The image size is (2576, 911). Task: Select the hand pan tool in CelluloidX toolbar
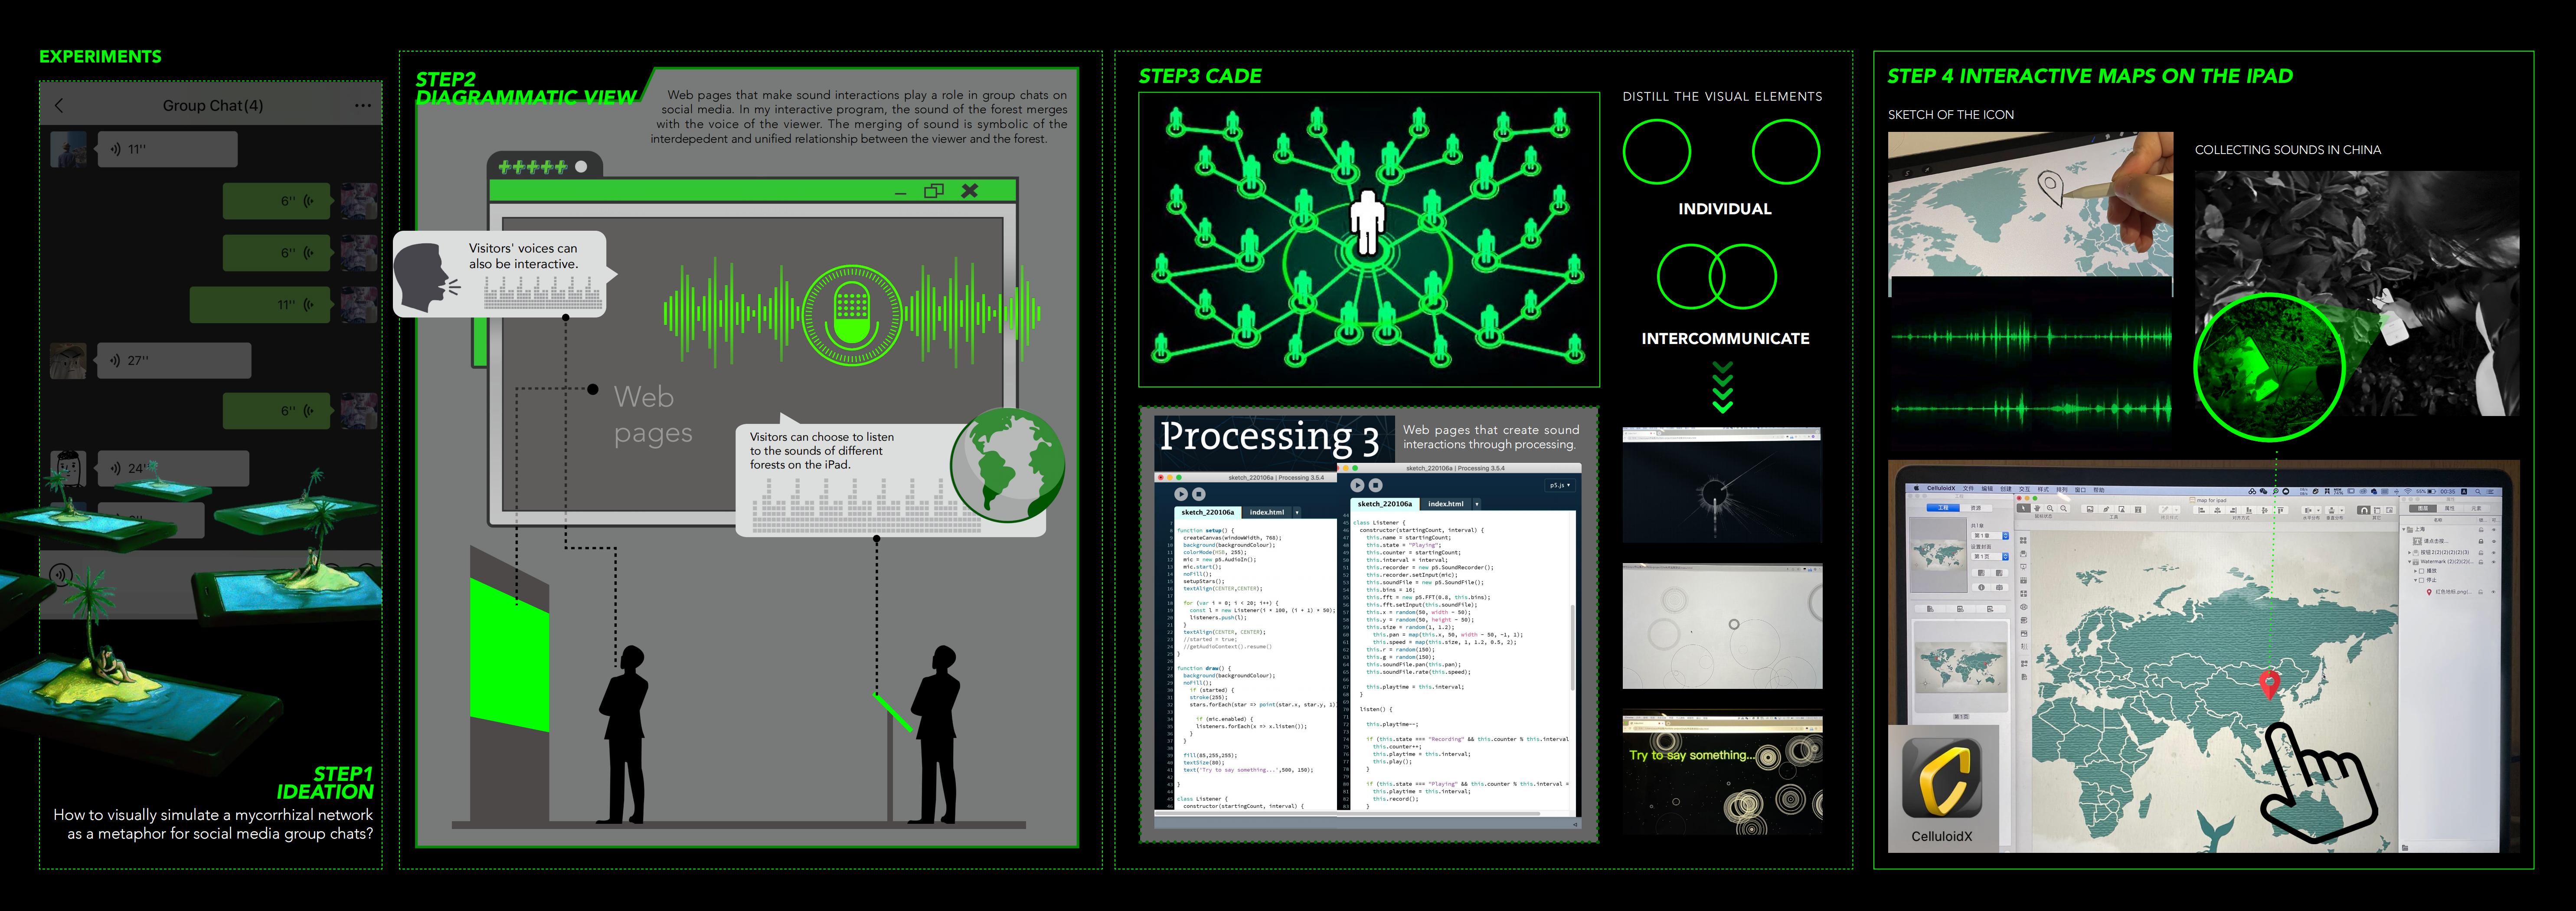pyautogui.click(x=2037, y=508)
